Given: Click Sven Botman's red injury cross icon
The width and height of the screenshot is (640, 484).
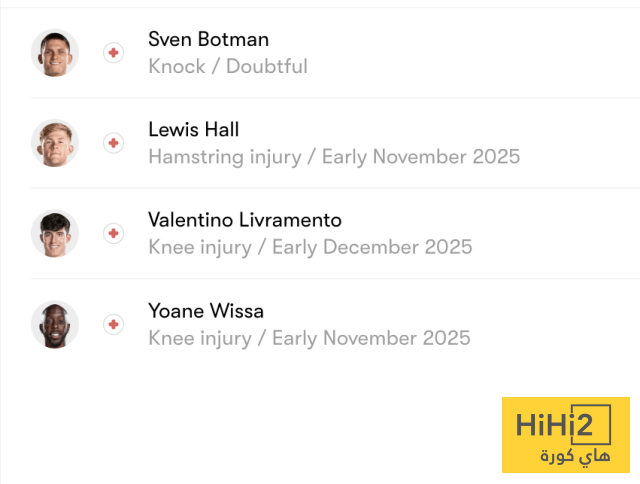Looking at the screenshot, I should tap(114, 53).
